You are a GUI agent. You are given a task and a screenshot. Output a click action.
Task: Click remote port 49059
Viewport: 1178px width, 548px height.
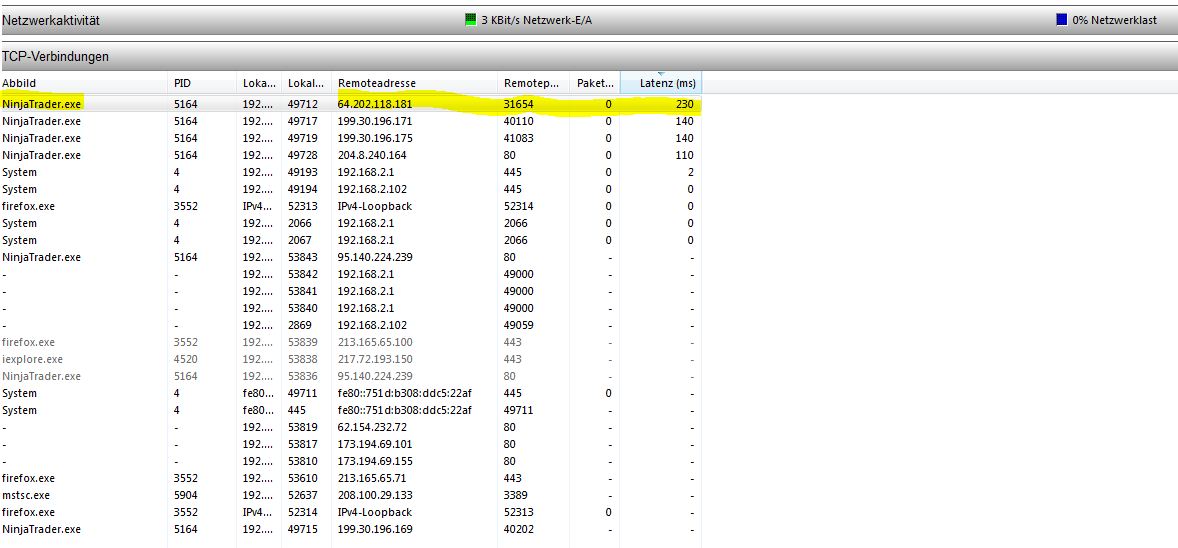[x=518, y=325]
